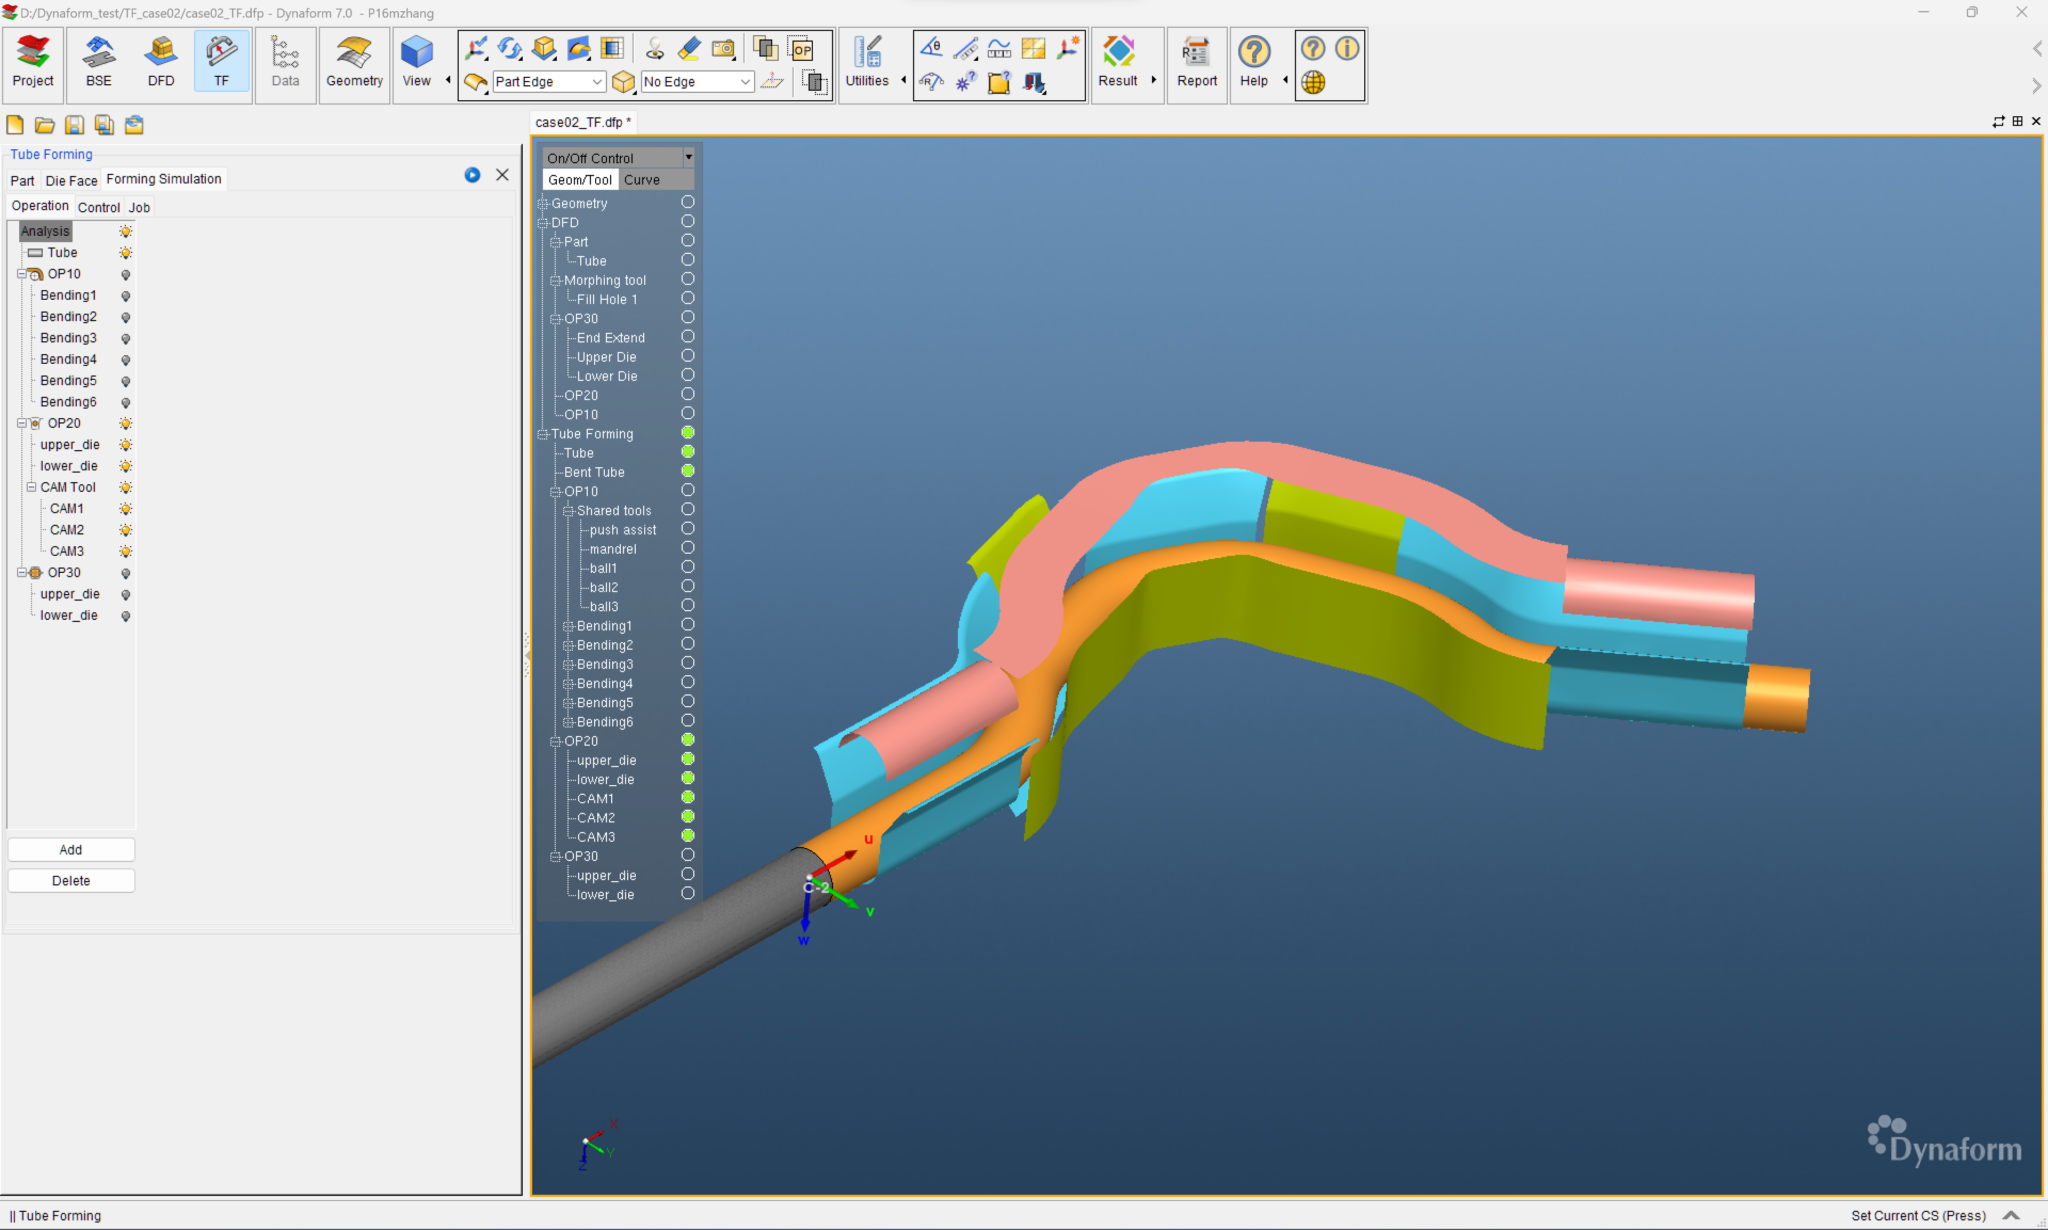Click the globe web icon
The width and height of the screenshot is (2048, 1230).
(x=1313, y=83)
